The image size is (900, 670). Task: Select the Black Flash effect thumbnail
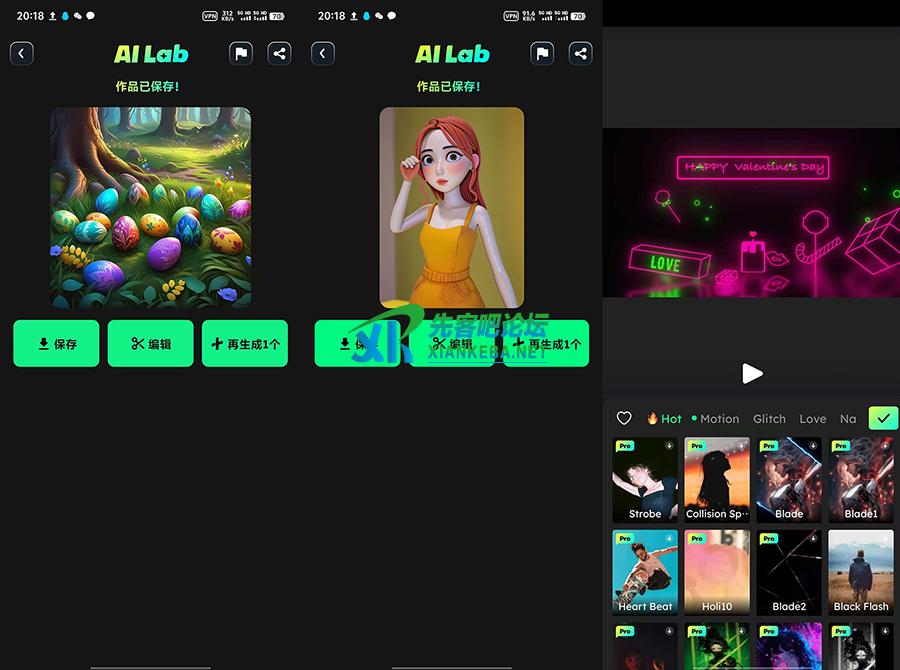(861, 572)
